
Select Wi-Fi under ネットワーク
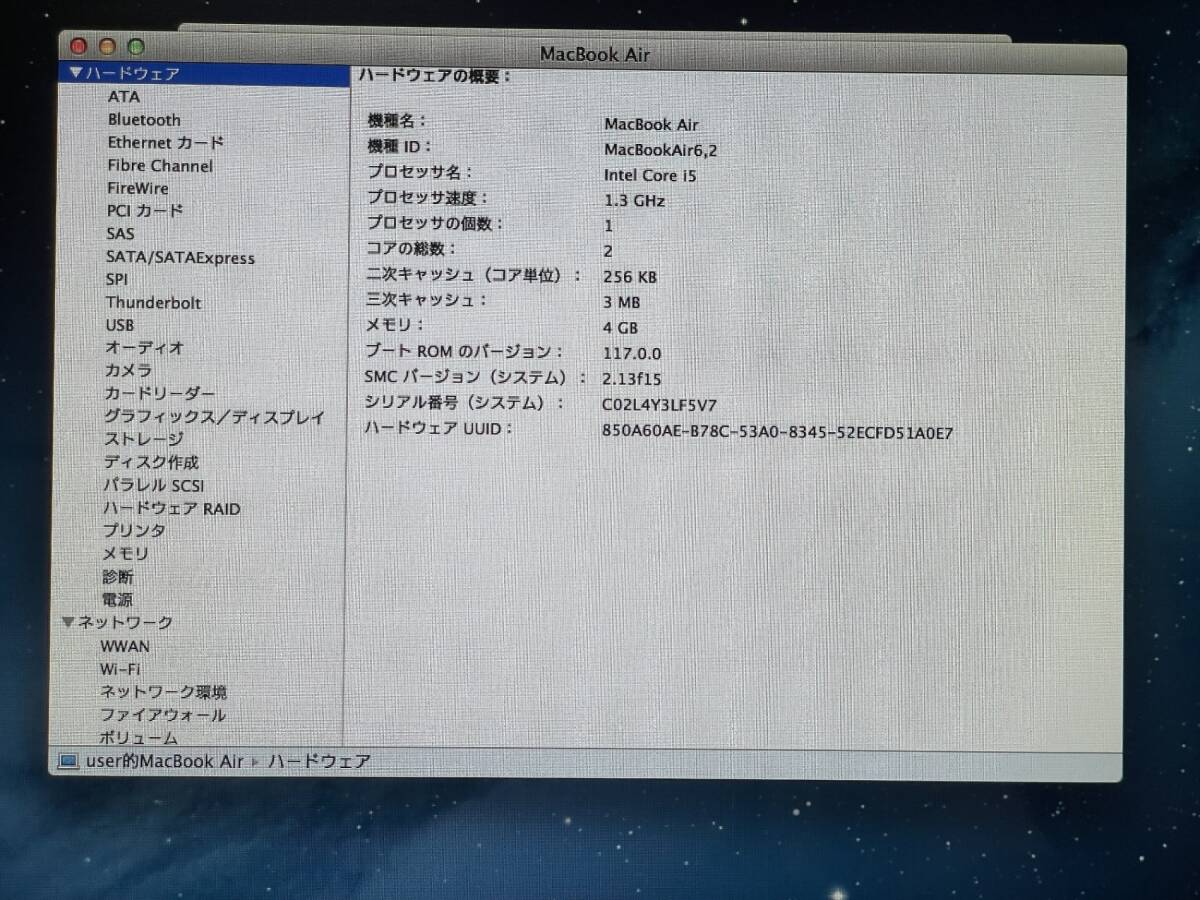click(x=120, y=669)
